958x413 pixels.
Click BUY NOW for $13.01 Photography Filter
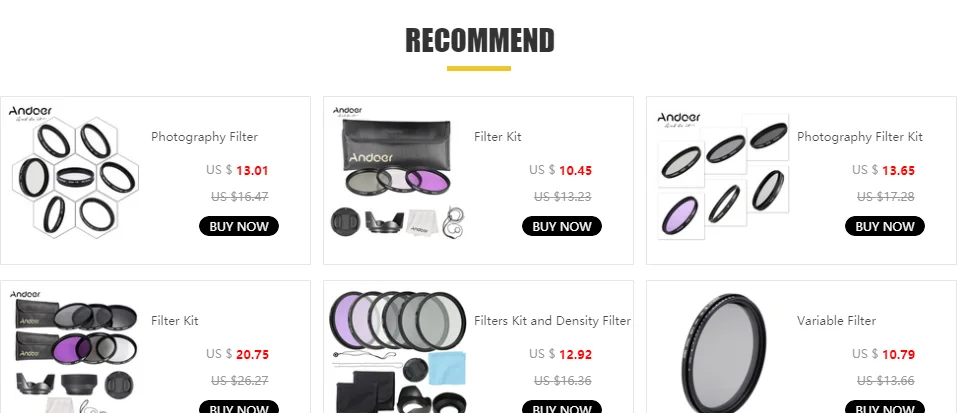239,226
